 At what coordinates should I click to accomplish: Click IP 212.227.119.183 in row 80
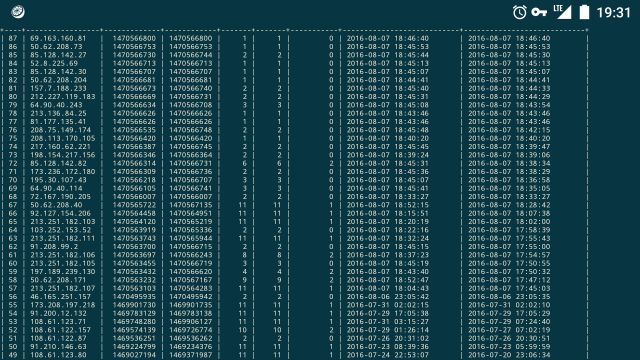tap(62, 97)
